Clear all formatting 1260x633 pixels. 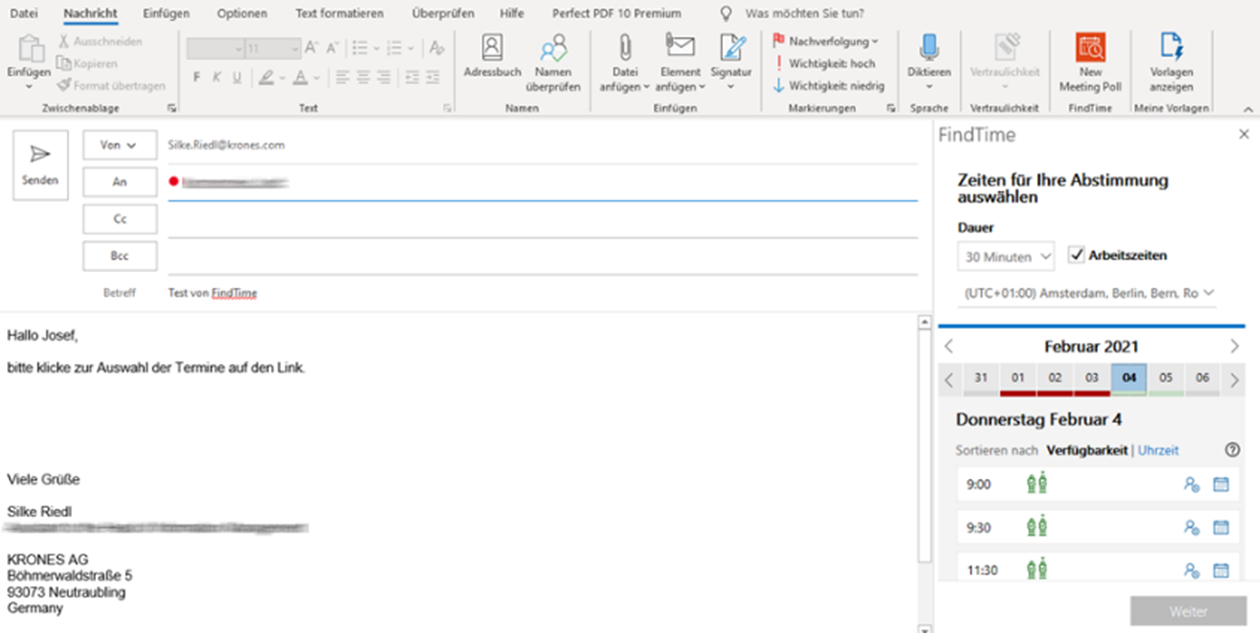436,48
